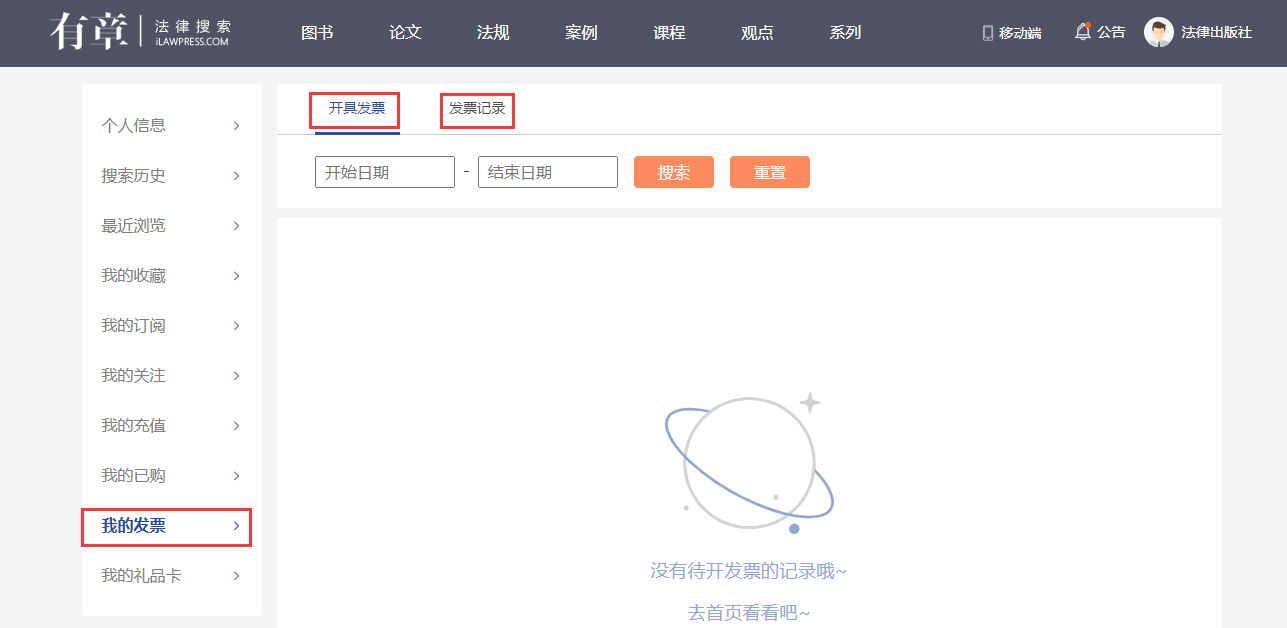Expand the 个人信息 chevron arrow
The image size is (1287, 628).
[x=236, y=126]
